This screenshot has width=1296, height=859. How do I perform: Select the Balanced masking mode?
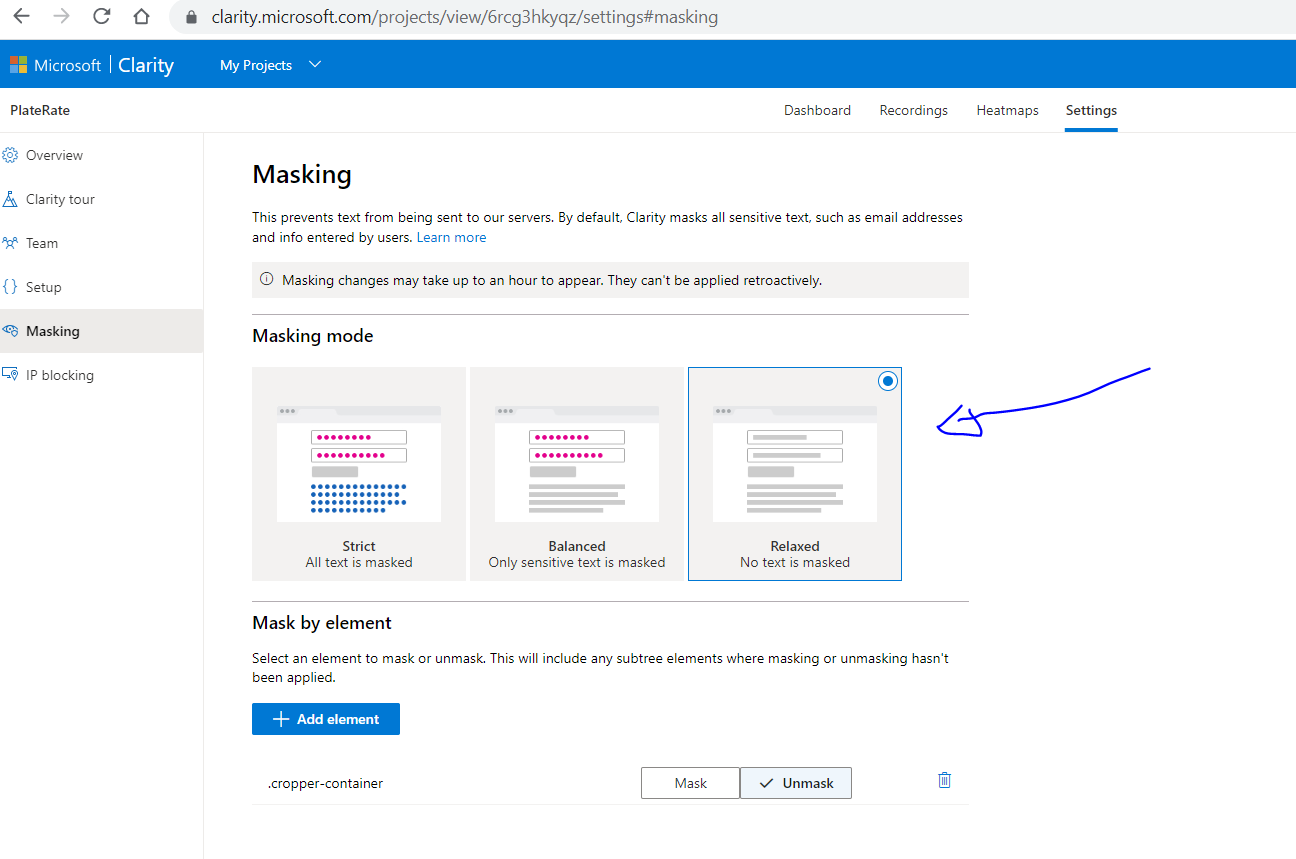coord(576,473)
